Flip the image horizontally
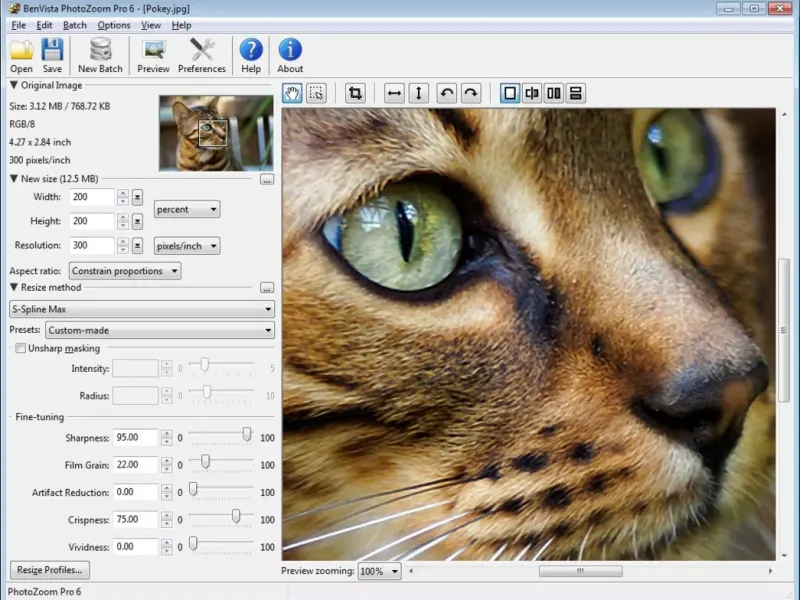Image resolution: width=800 pixels, height=600 pixels. pos(394,93)
